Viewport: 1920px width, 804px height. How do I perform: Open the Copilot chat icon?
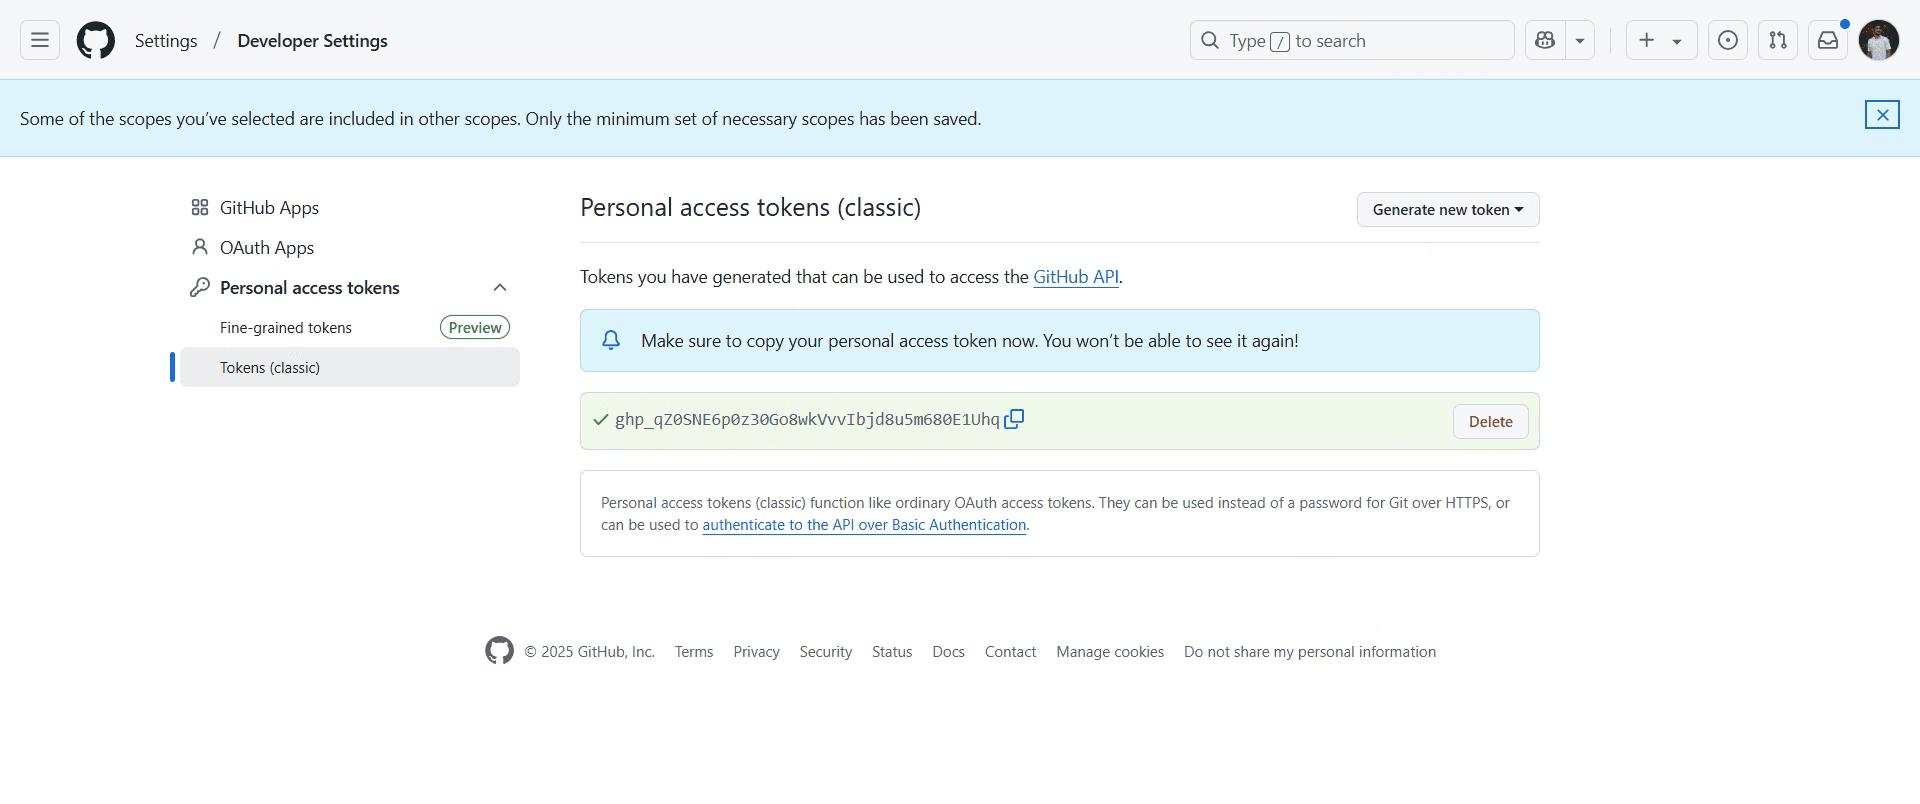point(1545,40)
